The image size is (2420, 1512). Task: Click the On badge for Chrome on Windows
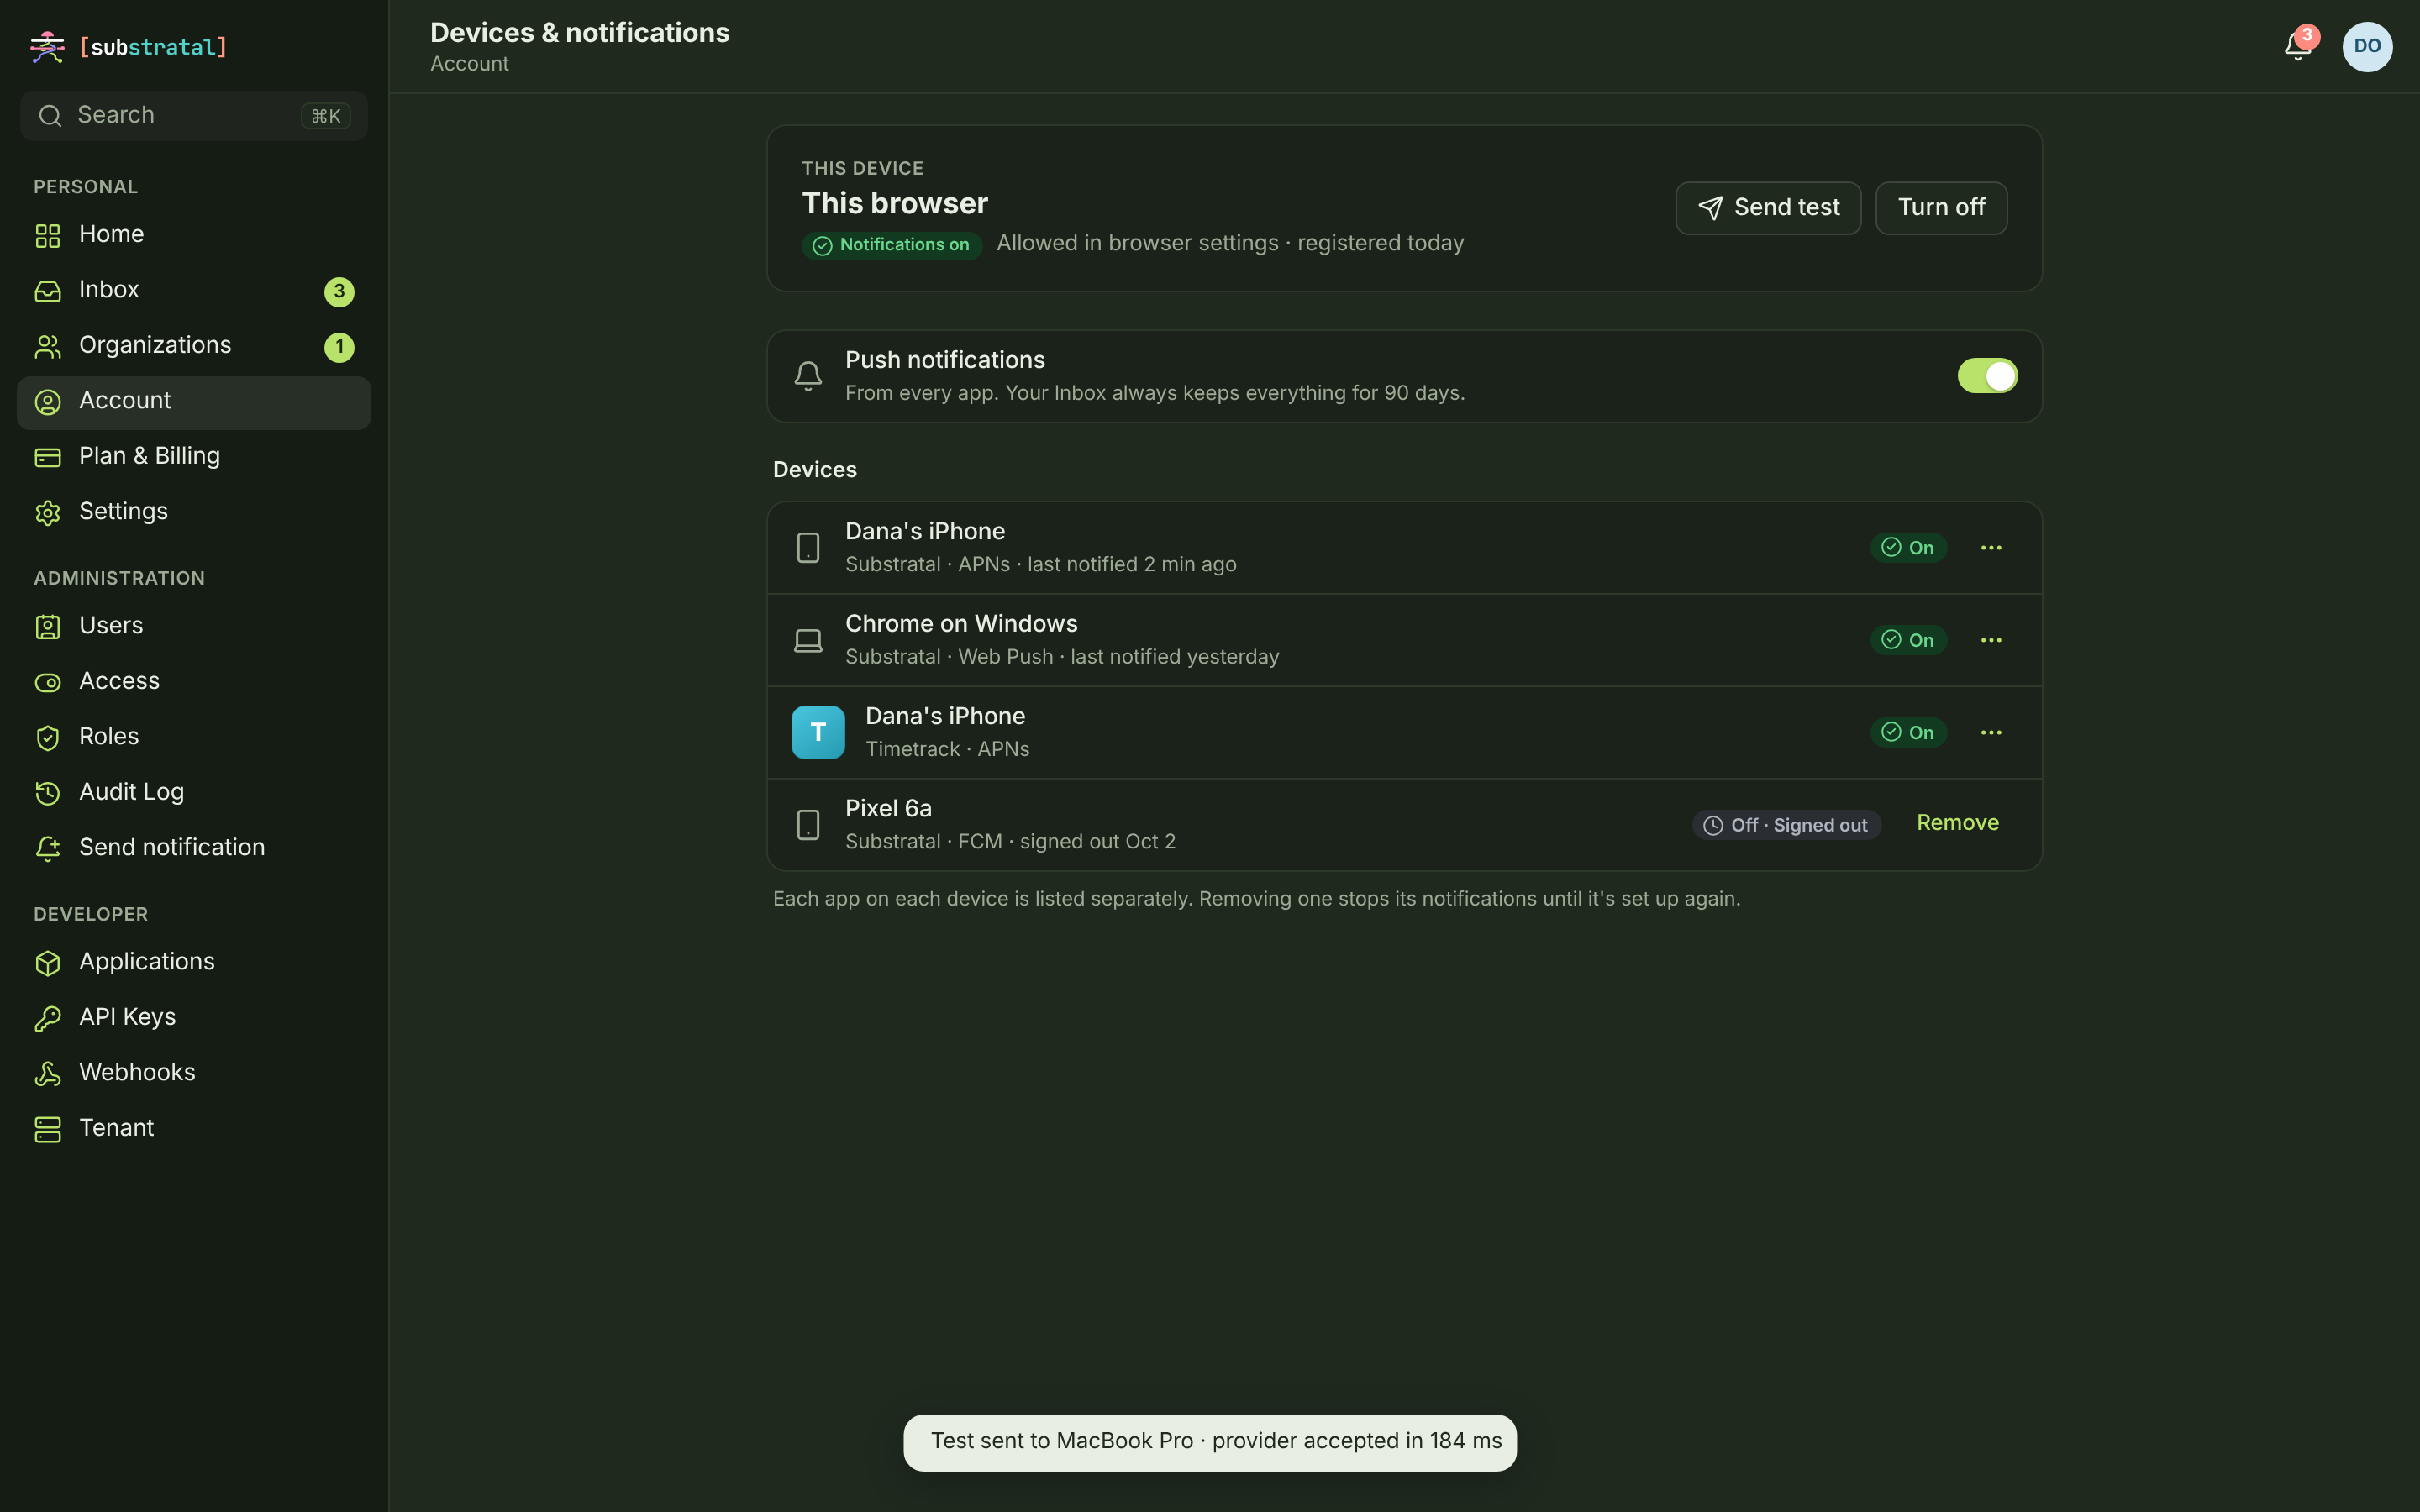(1908, 640)
